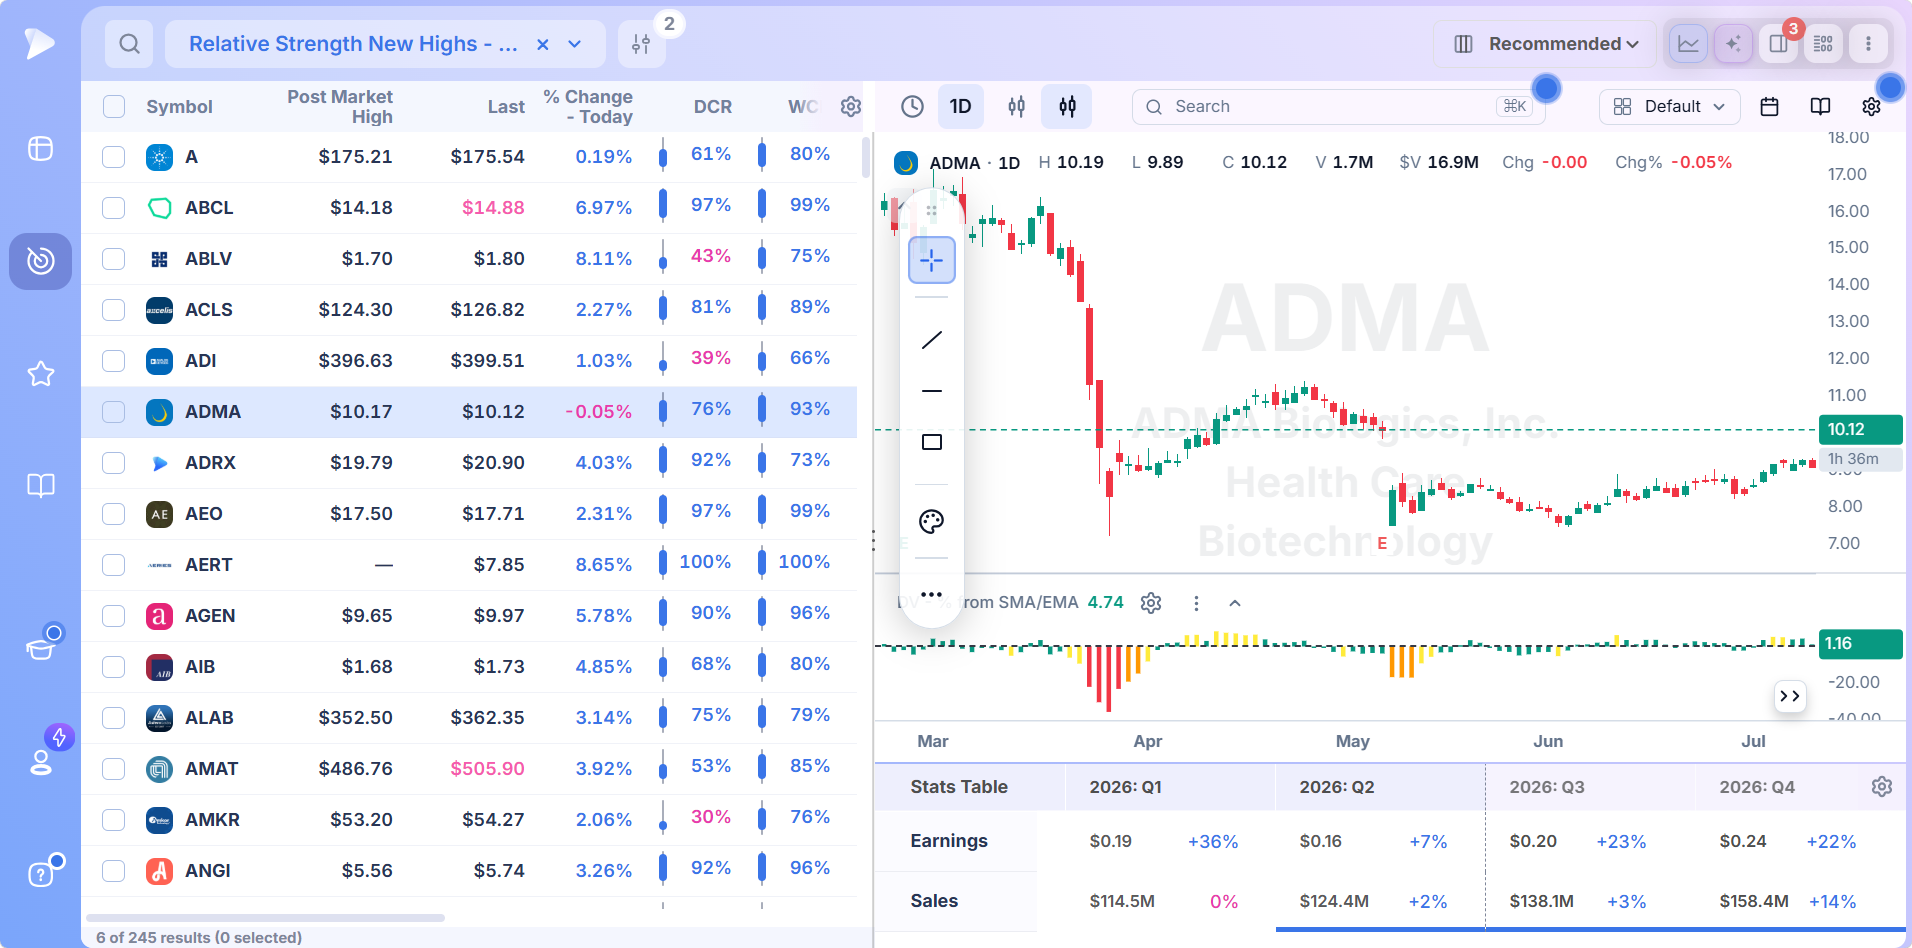The width and height of the screenshot is (1912, 948).
Task: Open more drawing tools ellipsis
Action: pyautogui.click(x=931, y=594)
